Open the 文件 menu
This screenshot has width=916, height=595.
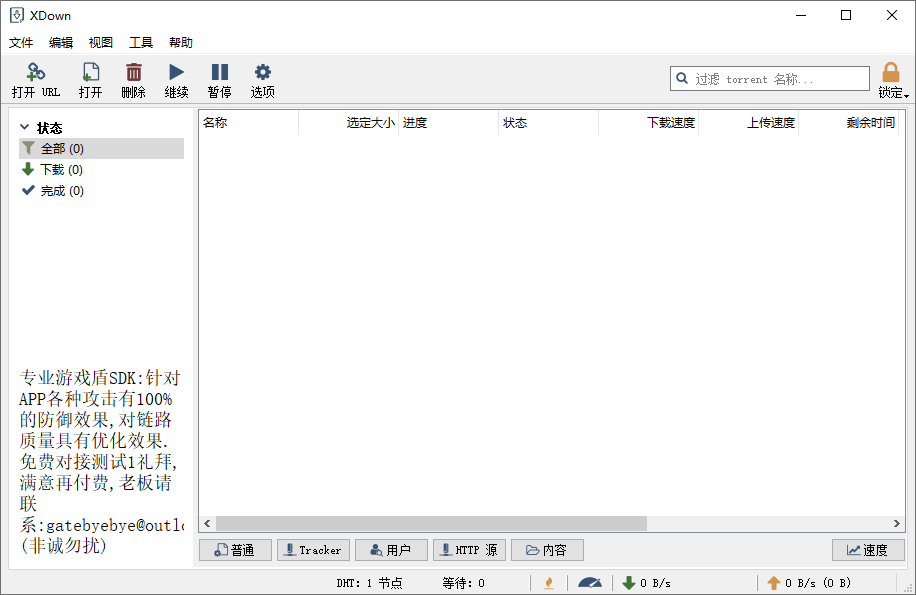21,43
